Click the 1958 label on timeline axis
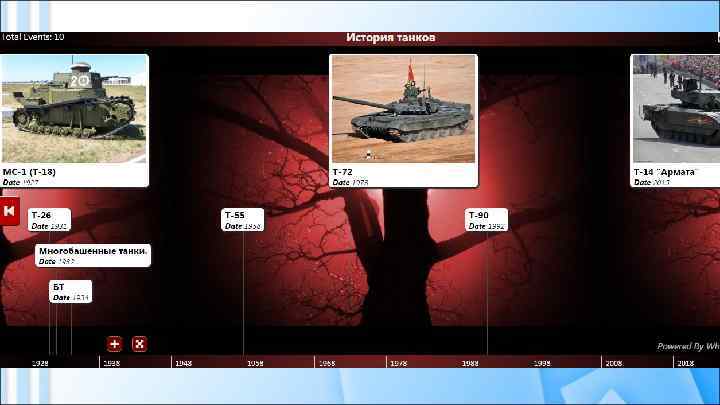 255,363
